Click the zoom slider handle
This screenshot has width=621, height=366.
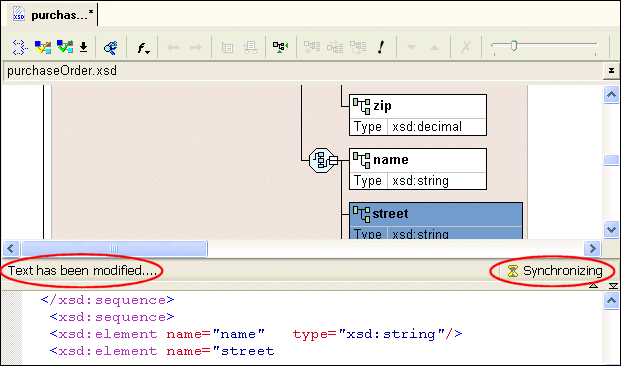[514, 46]
